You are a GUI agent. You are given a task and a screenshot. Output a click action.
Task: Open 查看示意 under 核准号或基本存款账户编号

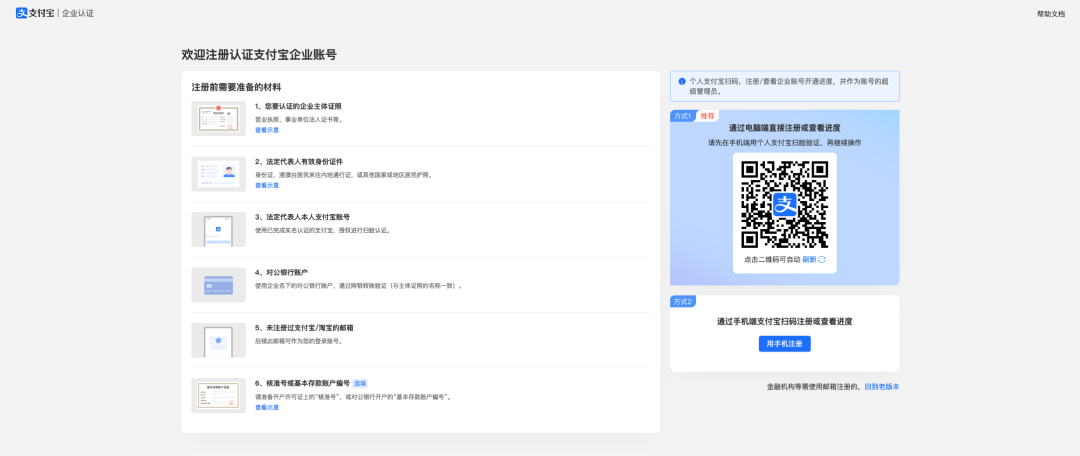pyautogui.click(x=267, y=407)
